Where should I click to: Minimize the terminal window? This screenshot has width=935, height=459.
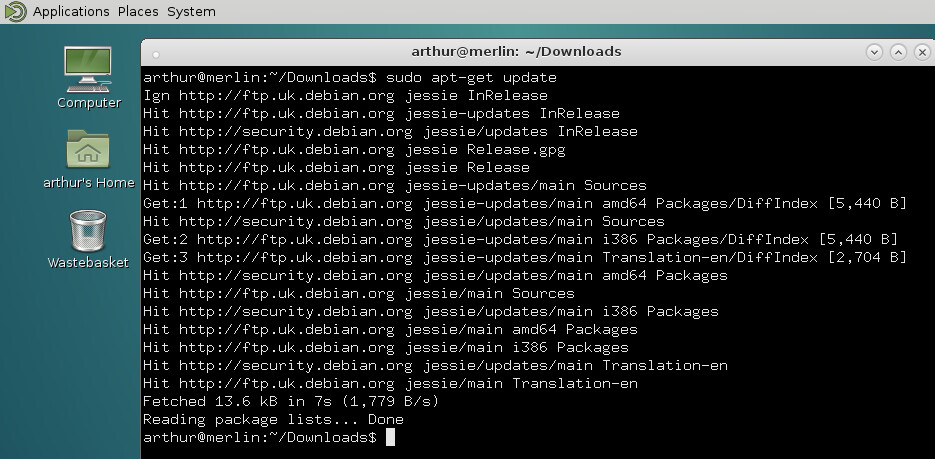pos(874,52)
